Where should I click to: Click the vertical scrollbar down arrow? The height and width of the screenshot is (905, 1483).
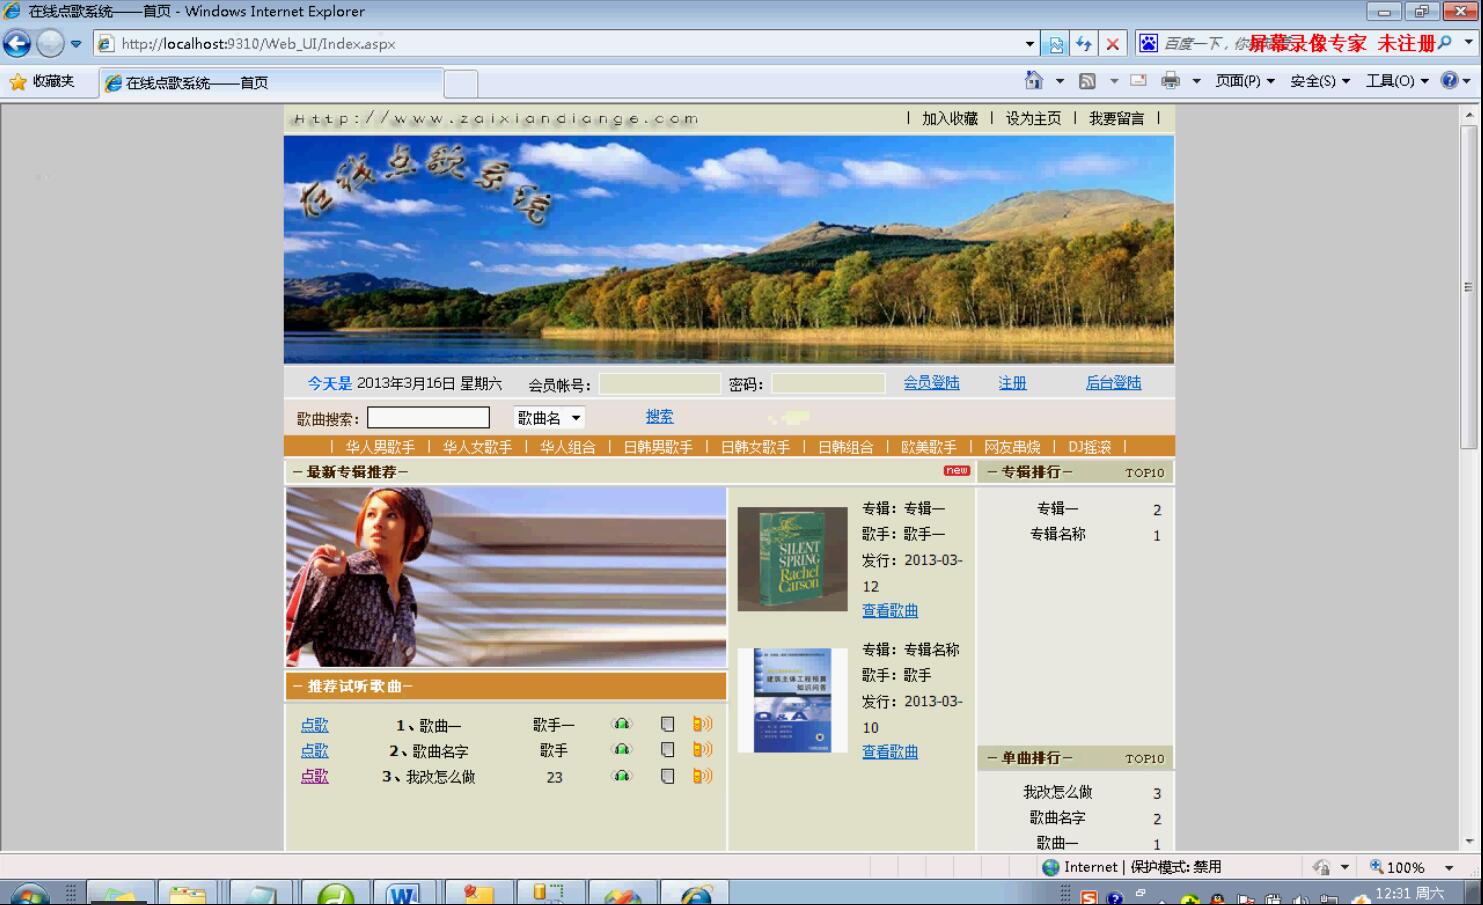click(1469, 841)
